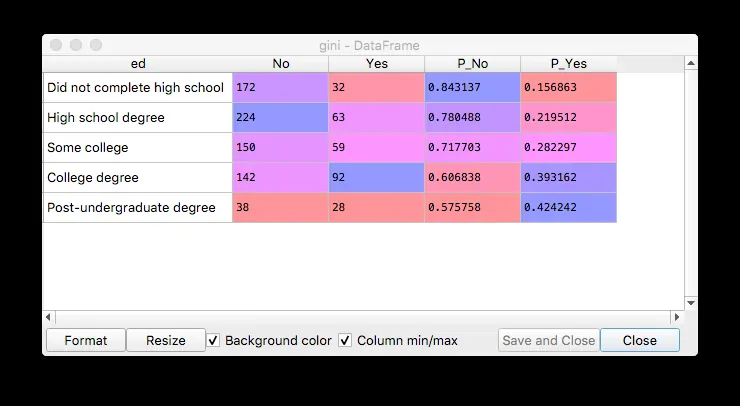
Task: Click cell with value 0.717703
Action: [x=472, y=147]
